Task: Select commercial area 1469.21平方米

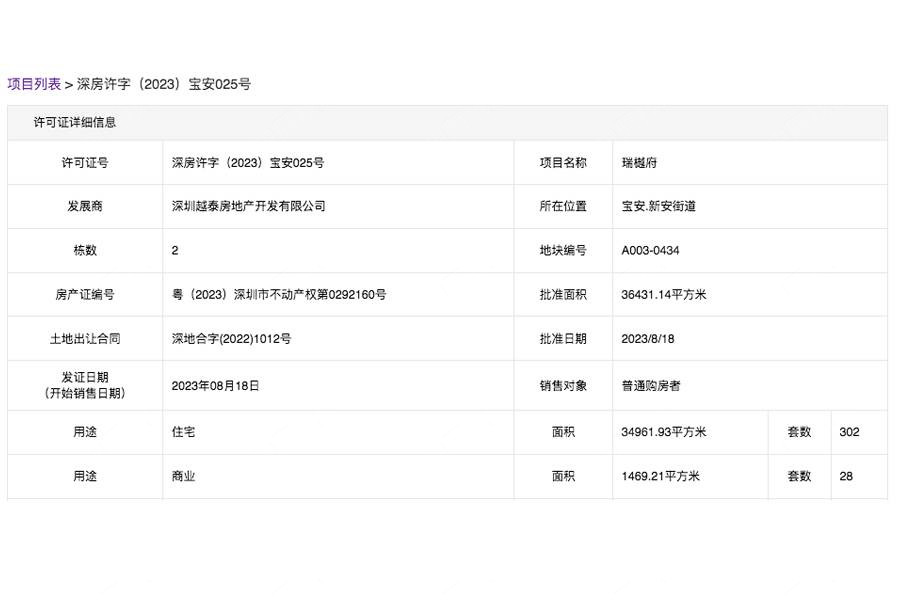Action: [x=660, y=476]
